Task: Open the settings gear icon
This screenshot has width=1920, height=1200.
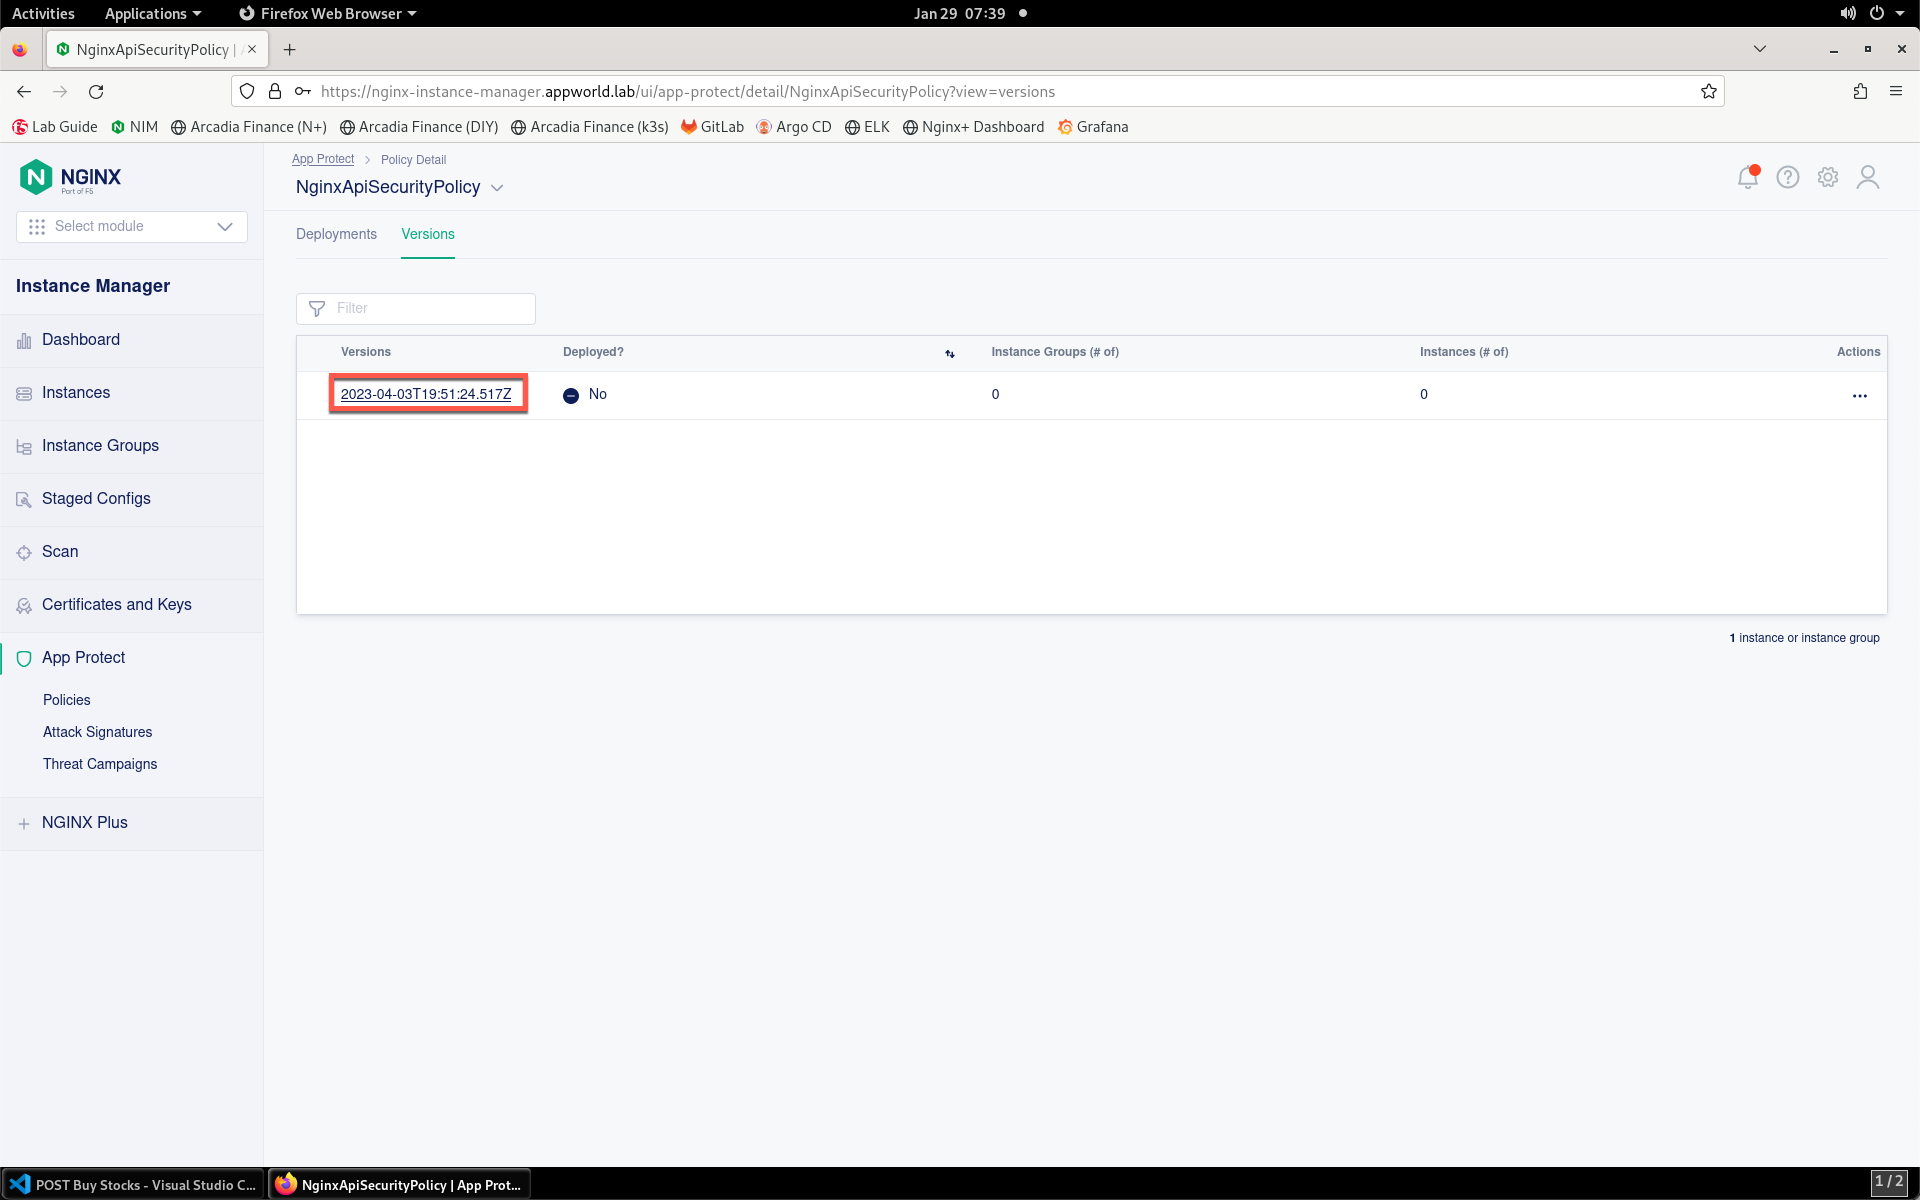Action: click(1828, 177)
